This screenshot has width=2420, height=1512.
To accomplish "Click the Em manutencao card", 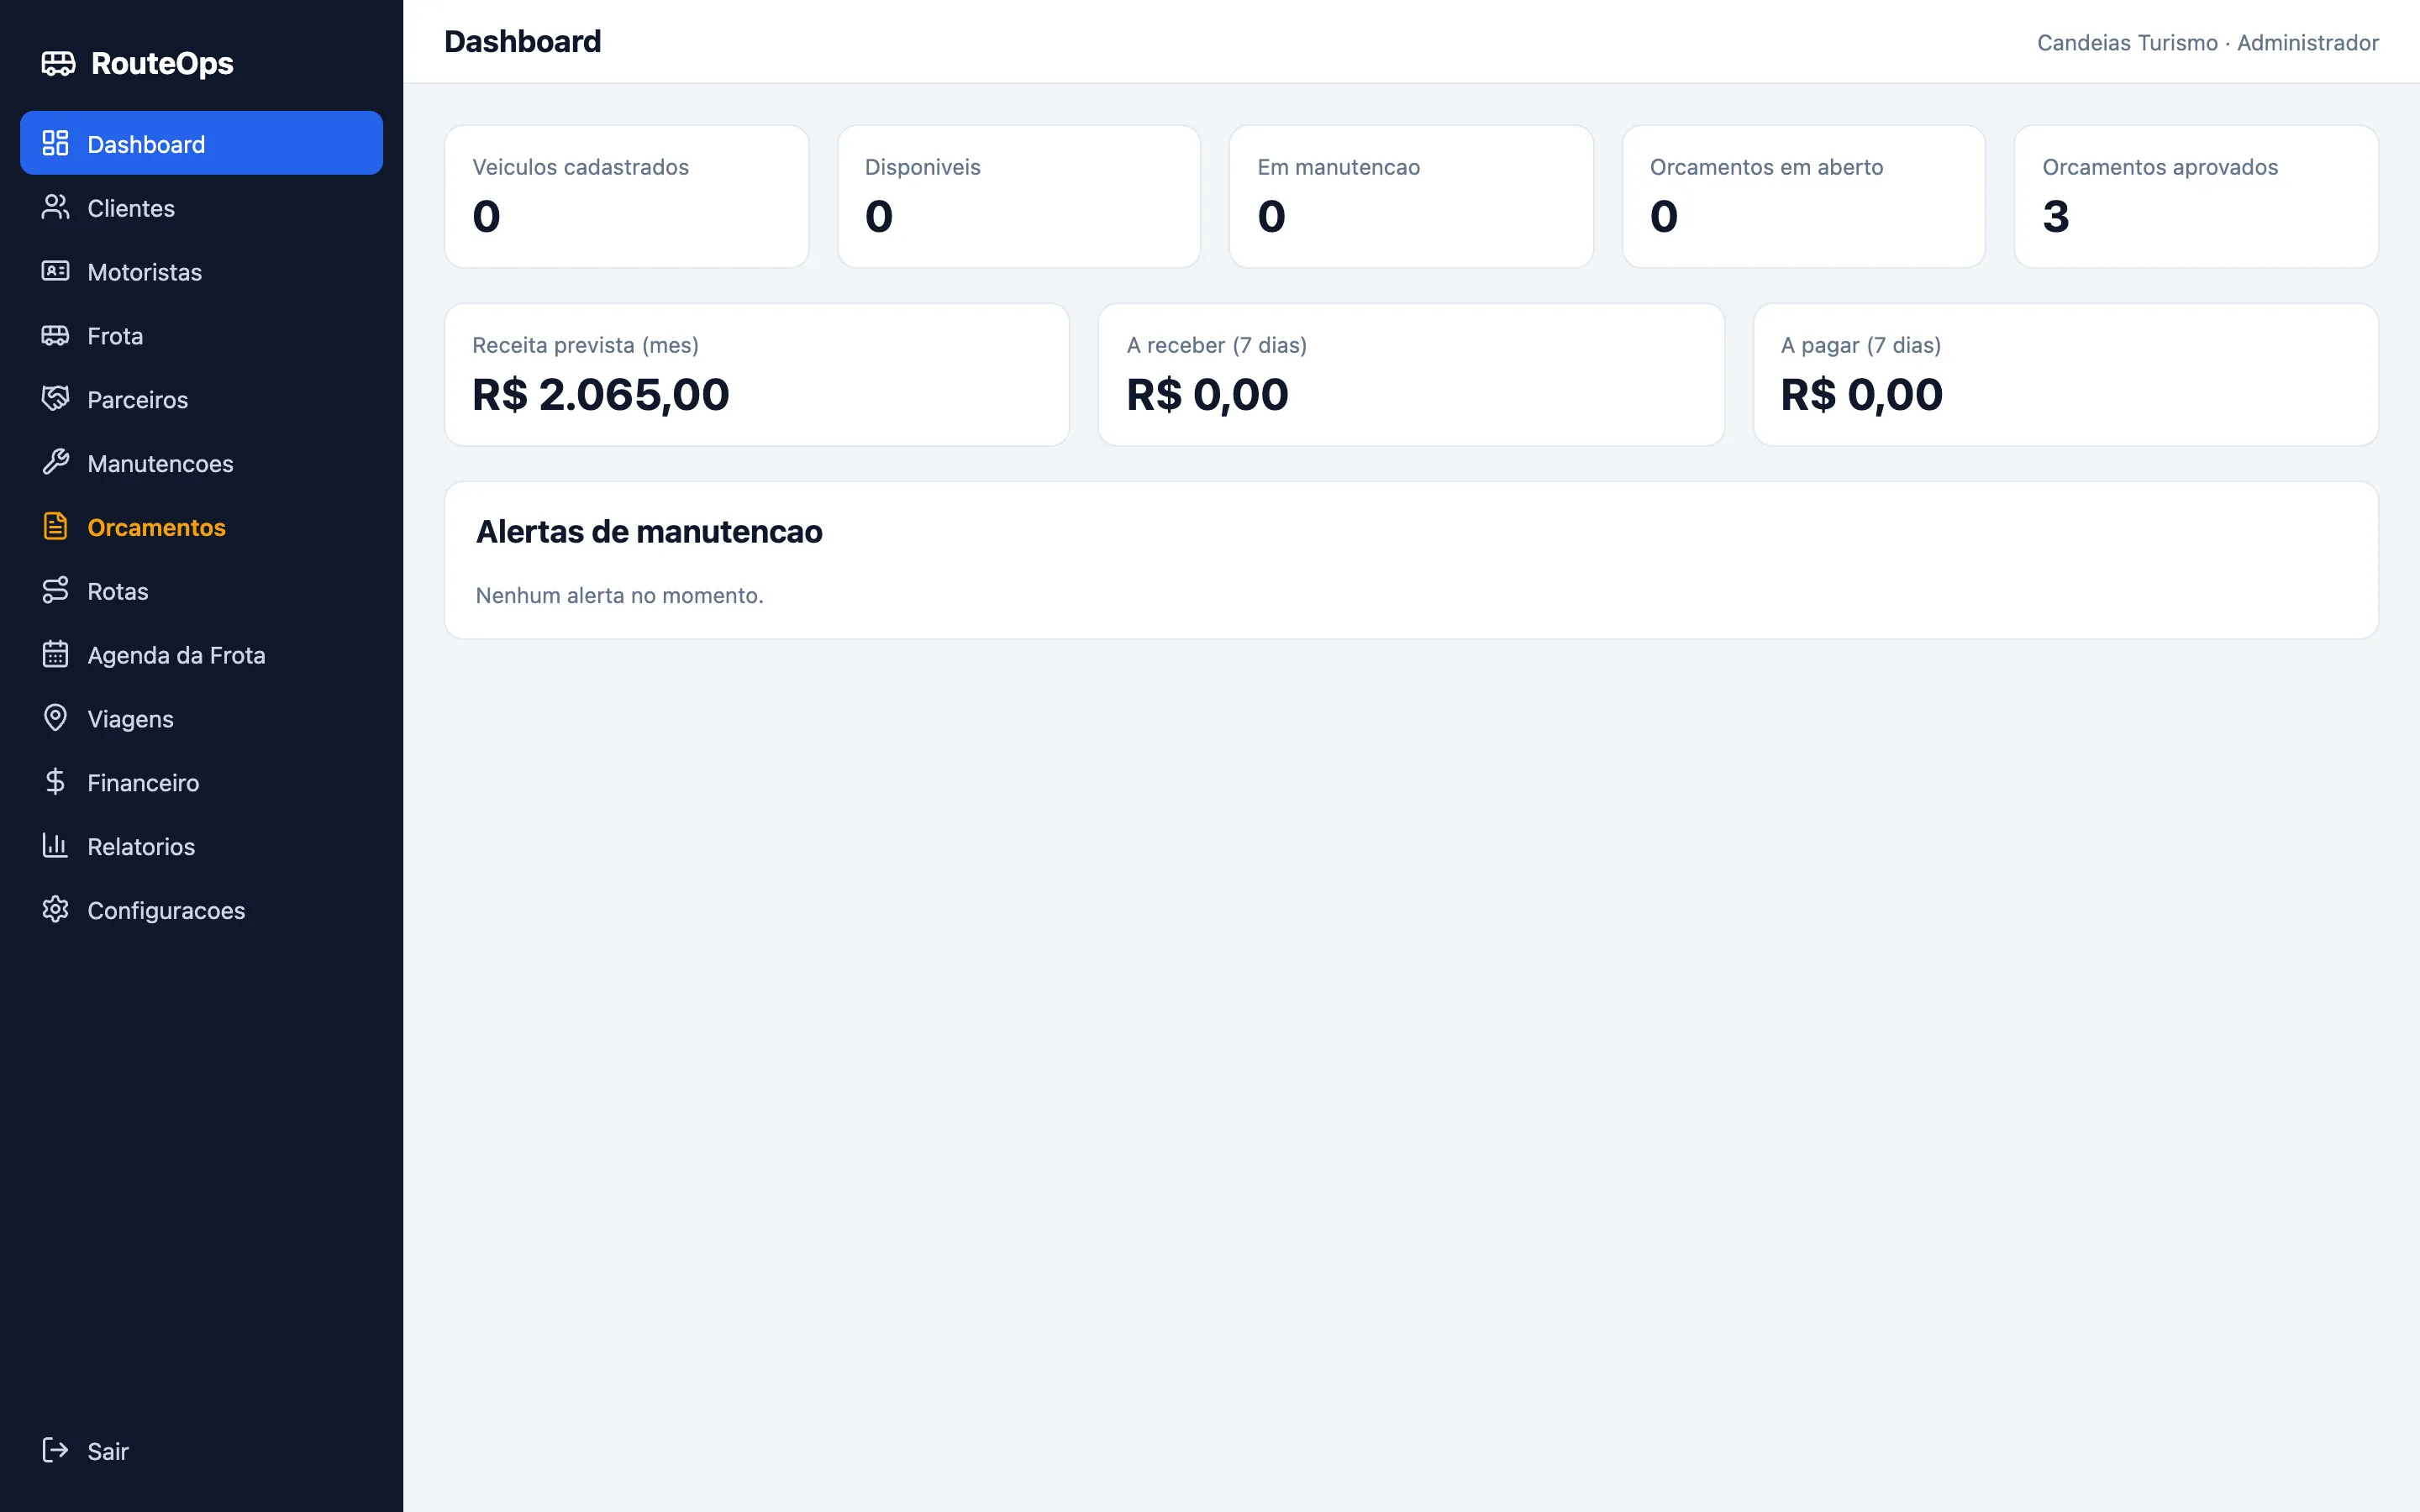I will click(1411, 196).
